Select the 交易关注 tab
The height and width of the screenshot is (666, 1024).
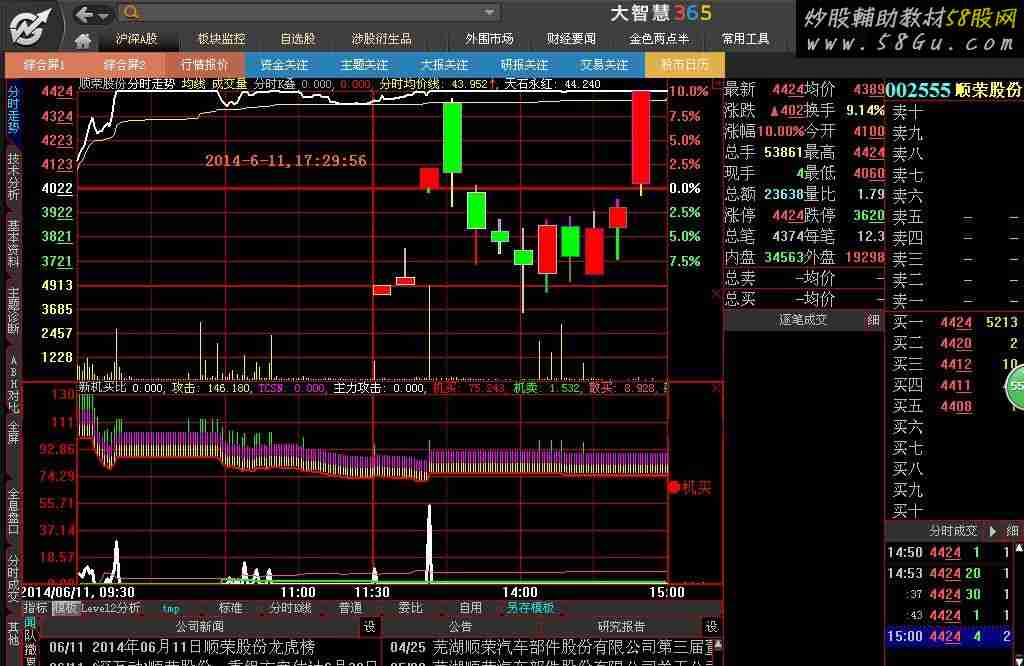604,65
